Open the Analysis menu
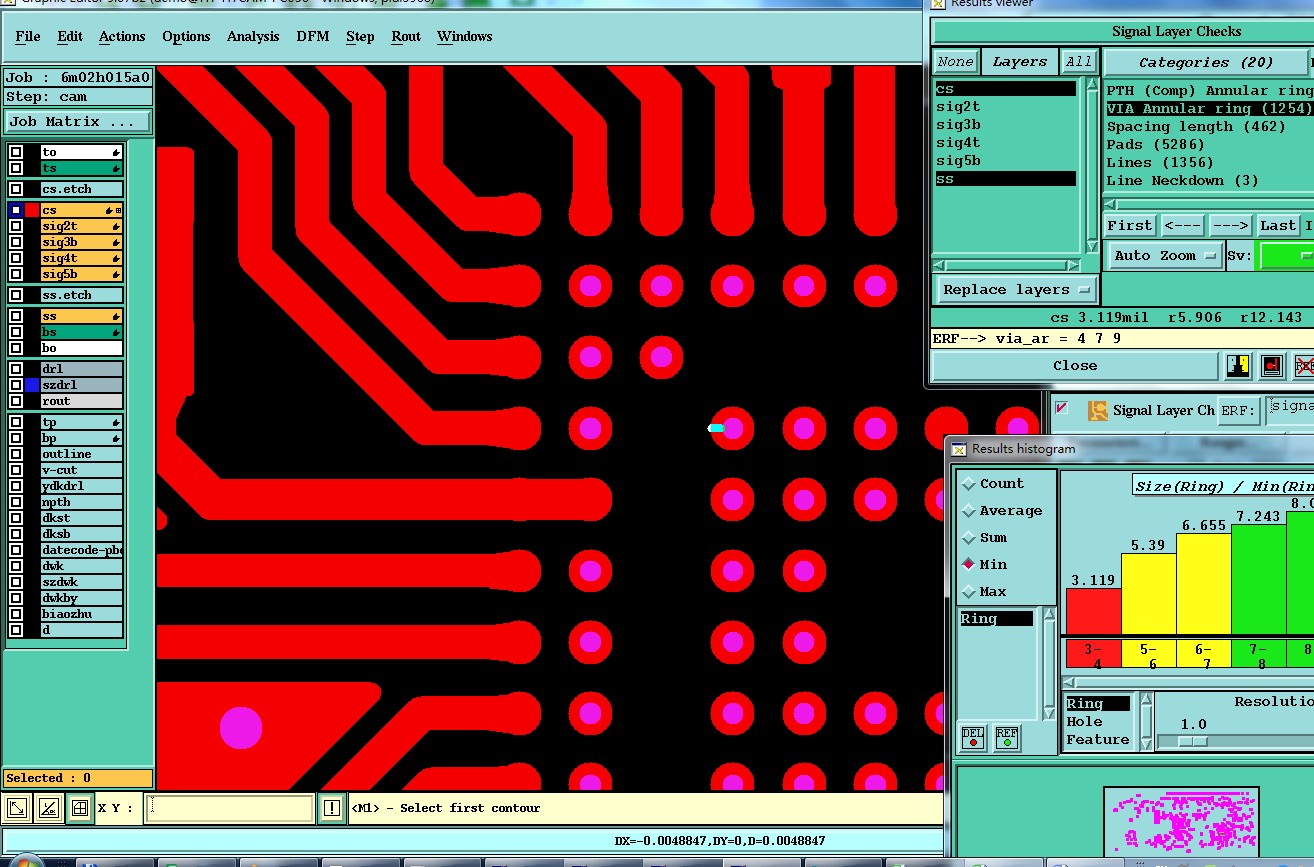 253,37
